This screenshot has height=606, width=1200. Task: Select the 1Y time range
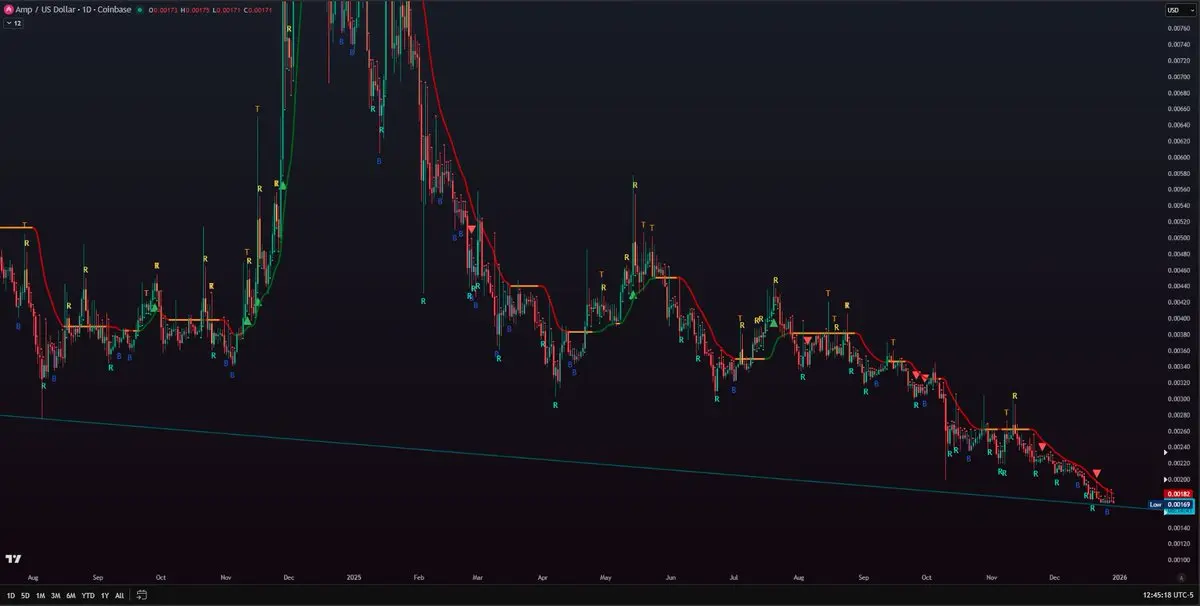(x=105, y=595)
